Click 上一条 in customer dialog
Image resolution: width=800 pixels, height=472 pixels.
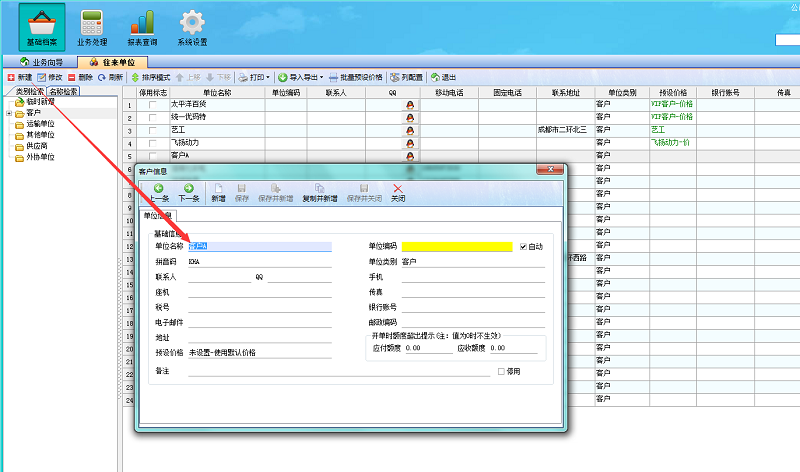tap(159, 193)
